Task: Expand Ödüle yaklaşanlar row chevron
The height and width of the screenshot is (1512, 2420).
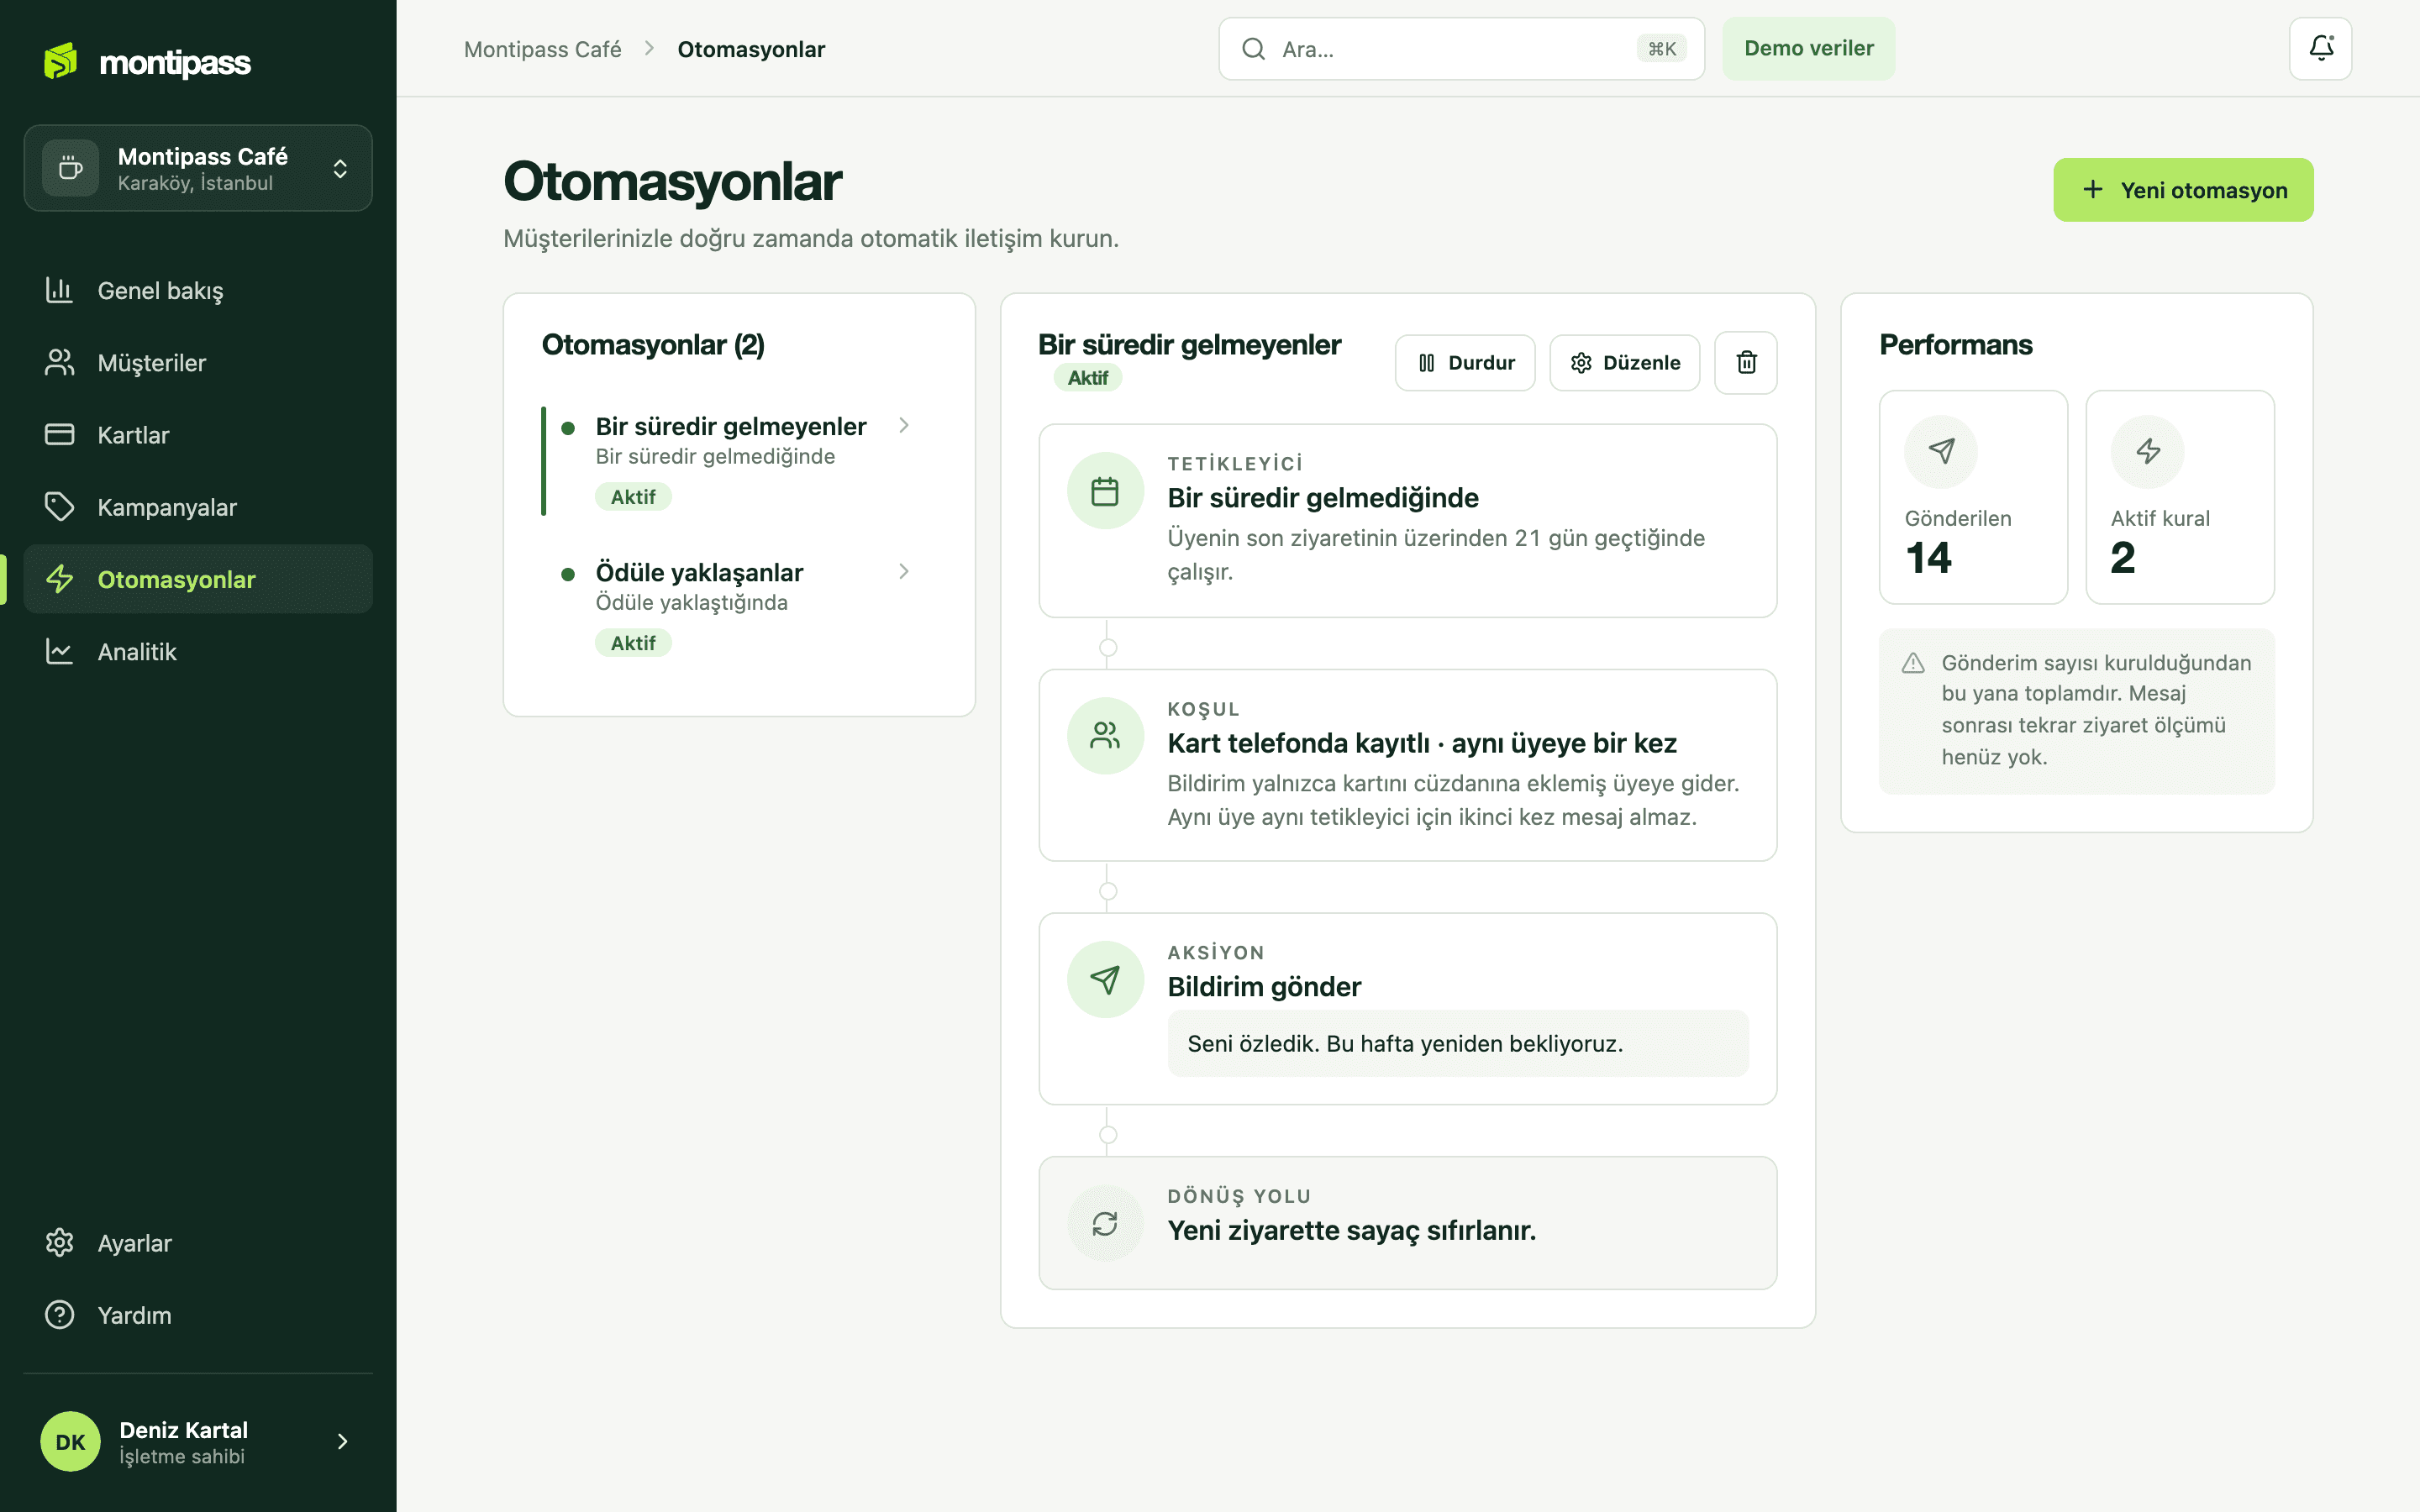Action: [x=904, y=571]
